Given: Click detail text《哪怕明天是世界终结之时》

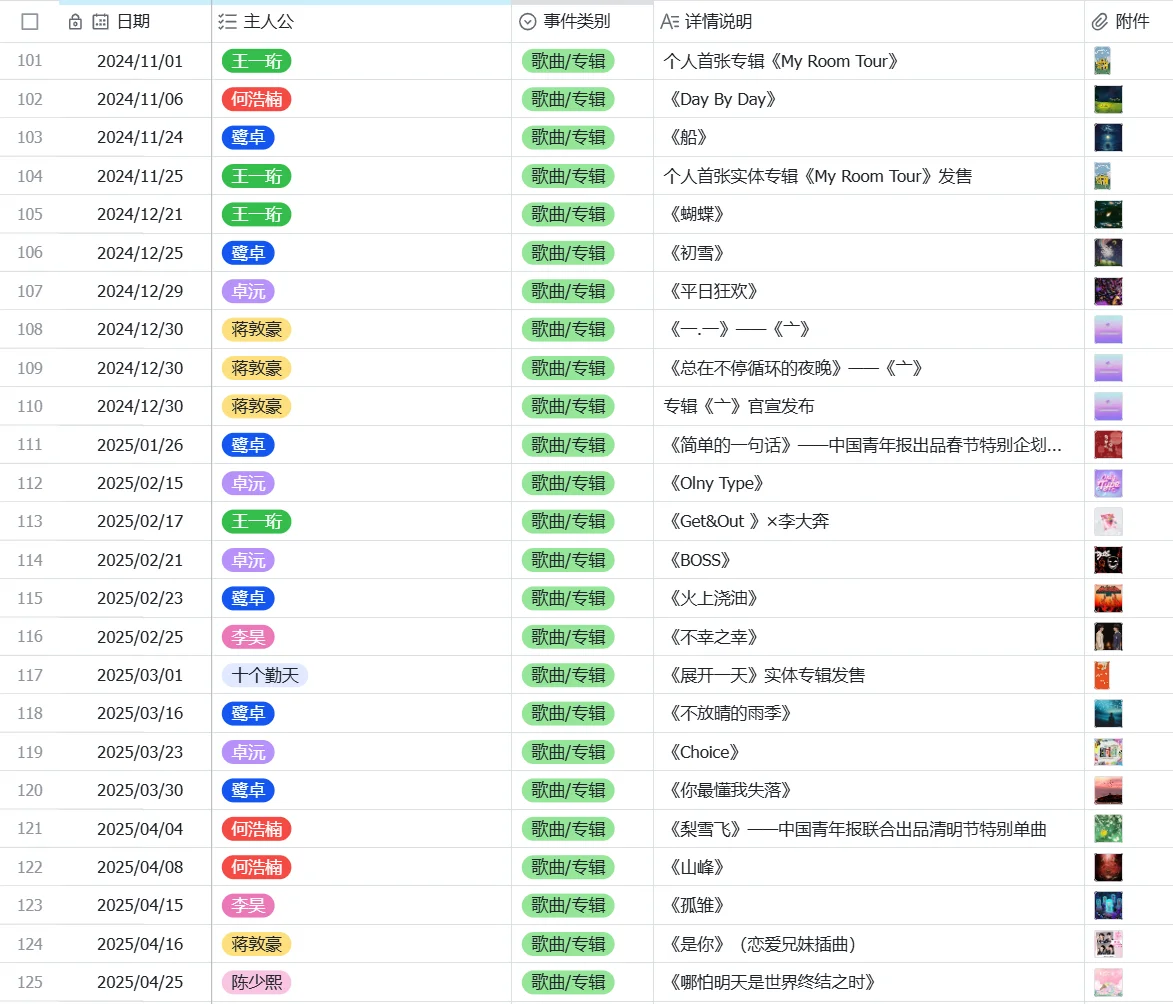Looking at the screenshot, I should pos(773,982).
